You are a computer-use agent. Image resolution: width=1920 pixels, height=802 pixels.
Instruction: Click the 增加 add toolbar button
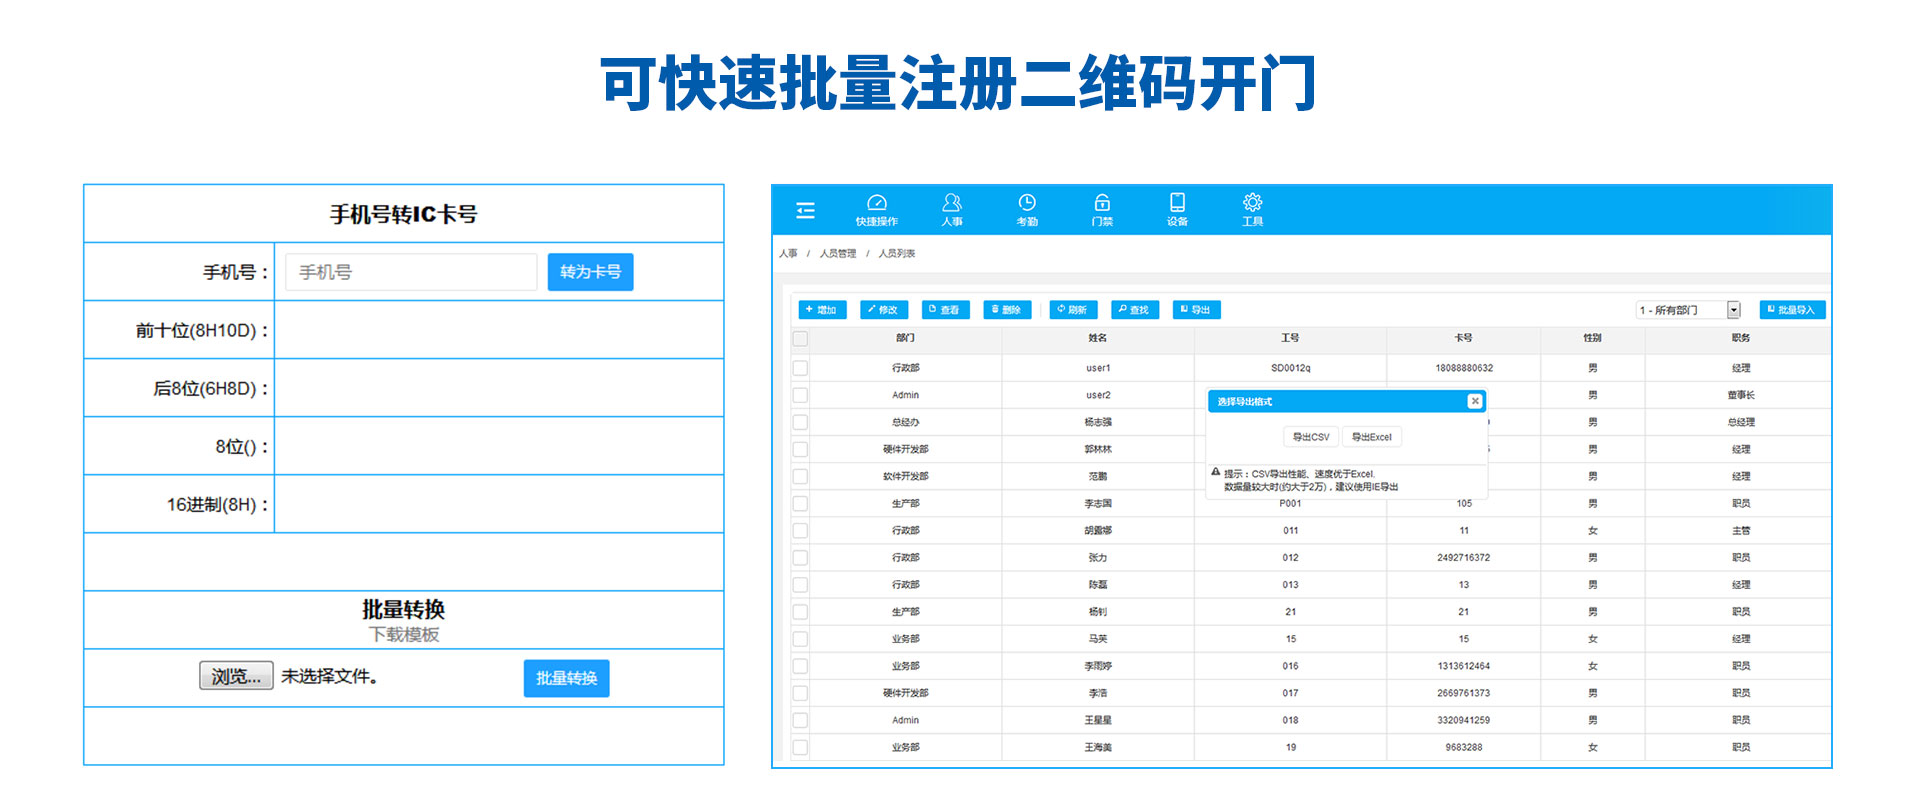click(822, 310)
